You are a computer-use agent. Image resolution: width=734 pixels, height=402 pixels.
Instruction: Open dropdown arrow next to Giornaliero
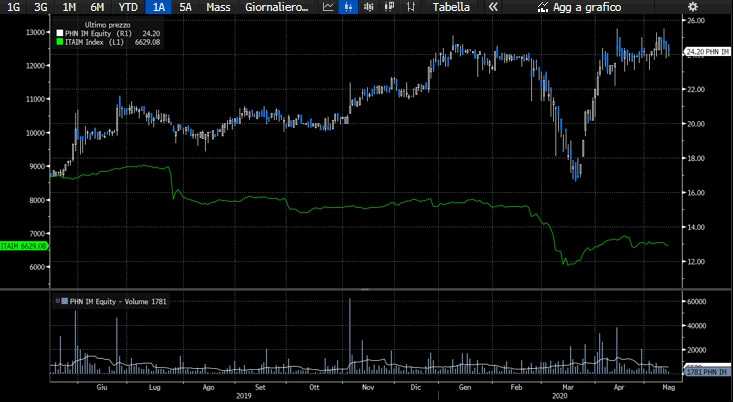[x=308, y=7]
